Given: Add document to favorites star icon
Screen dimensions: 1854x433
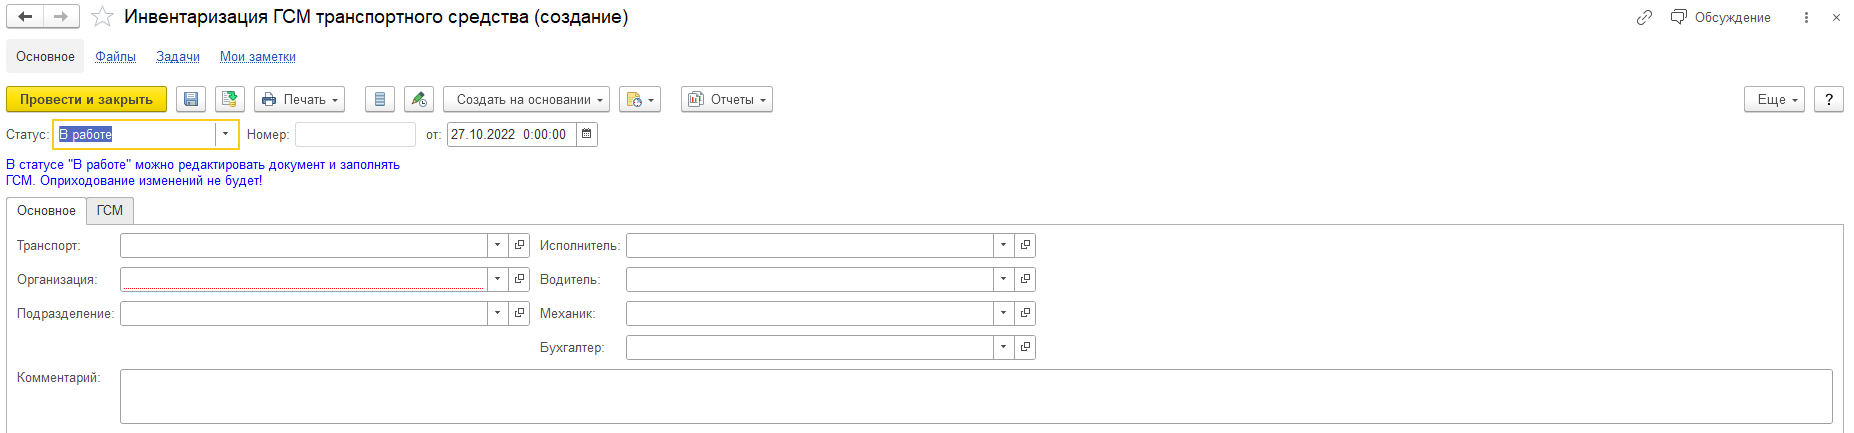Looking at the screenshot, I should [x=102, y=17].
